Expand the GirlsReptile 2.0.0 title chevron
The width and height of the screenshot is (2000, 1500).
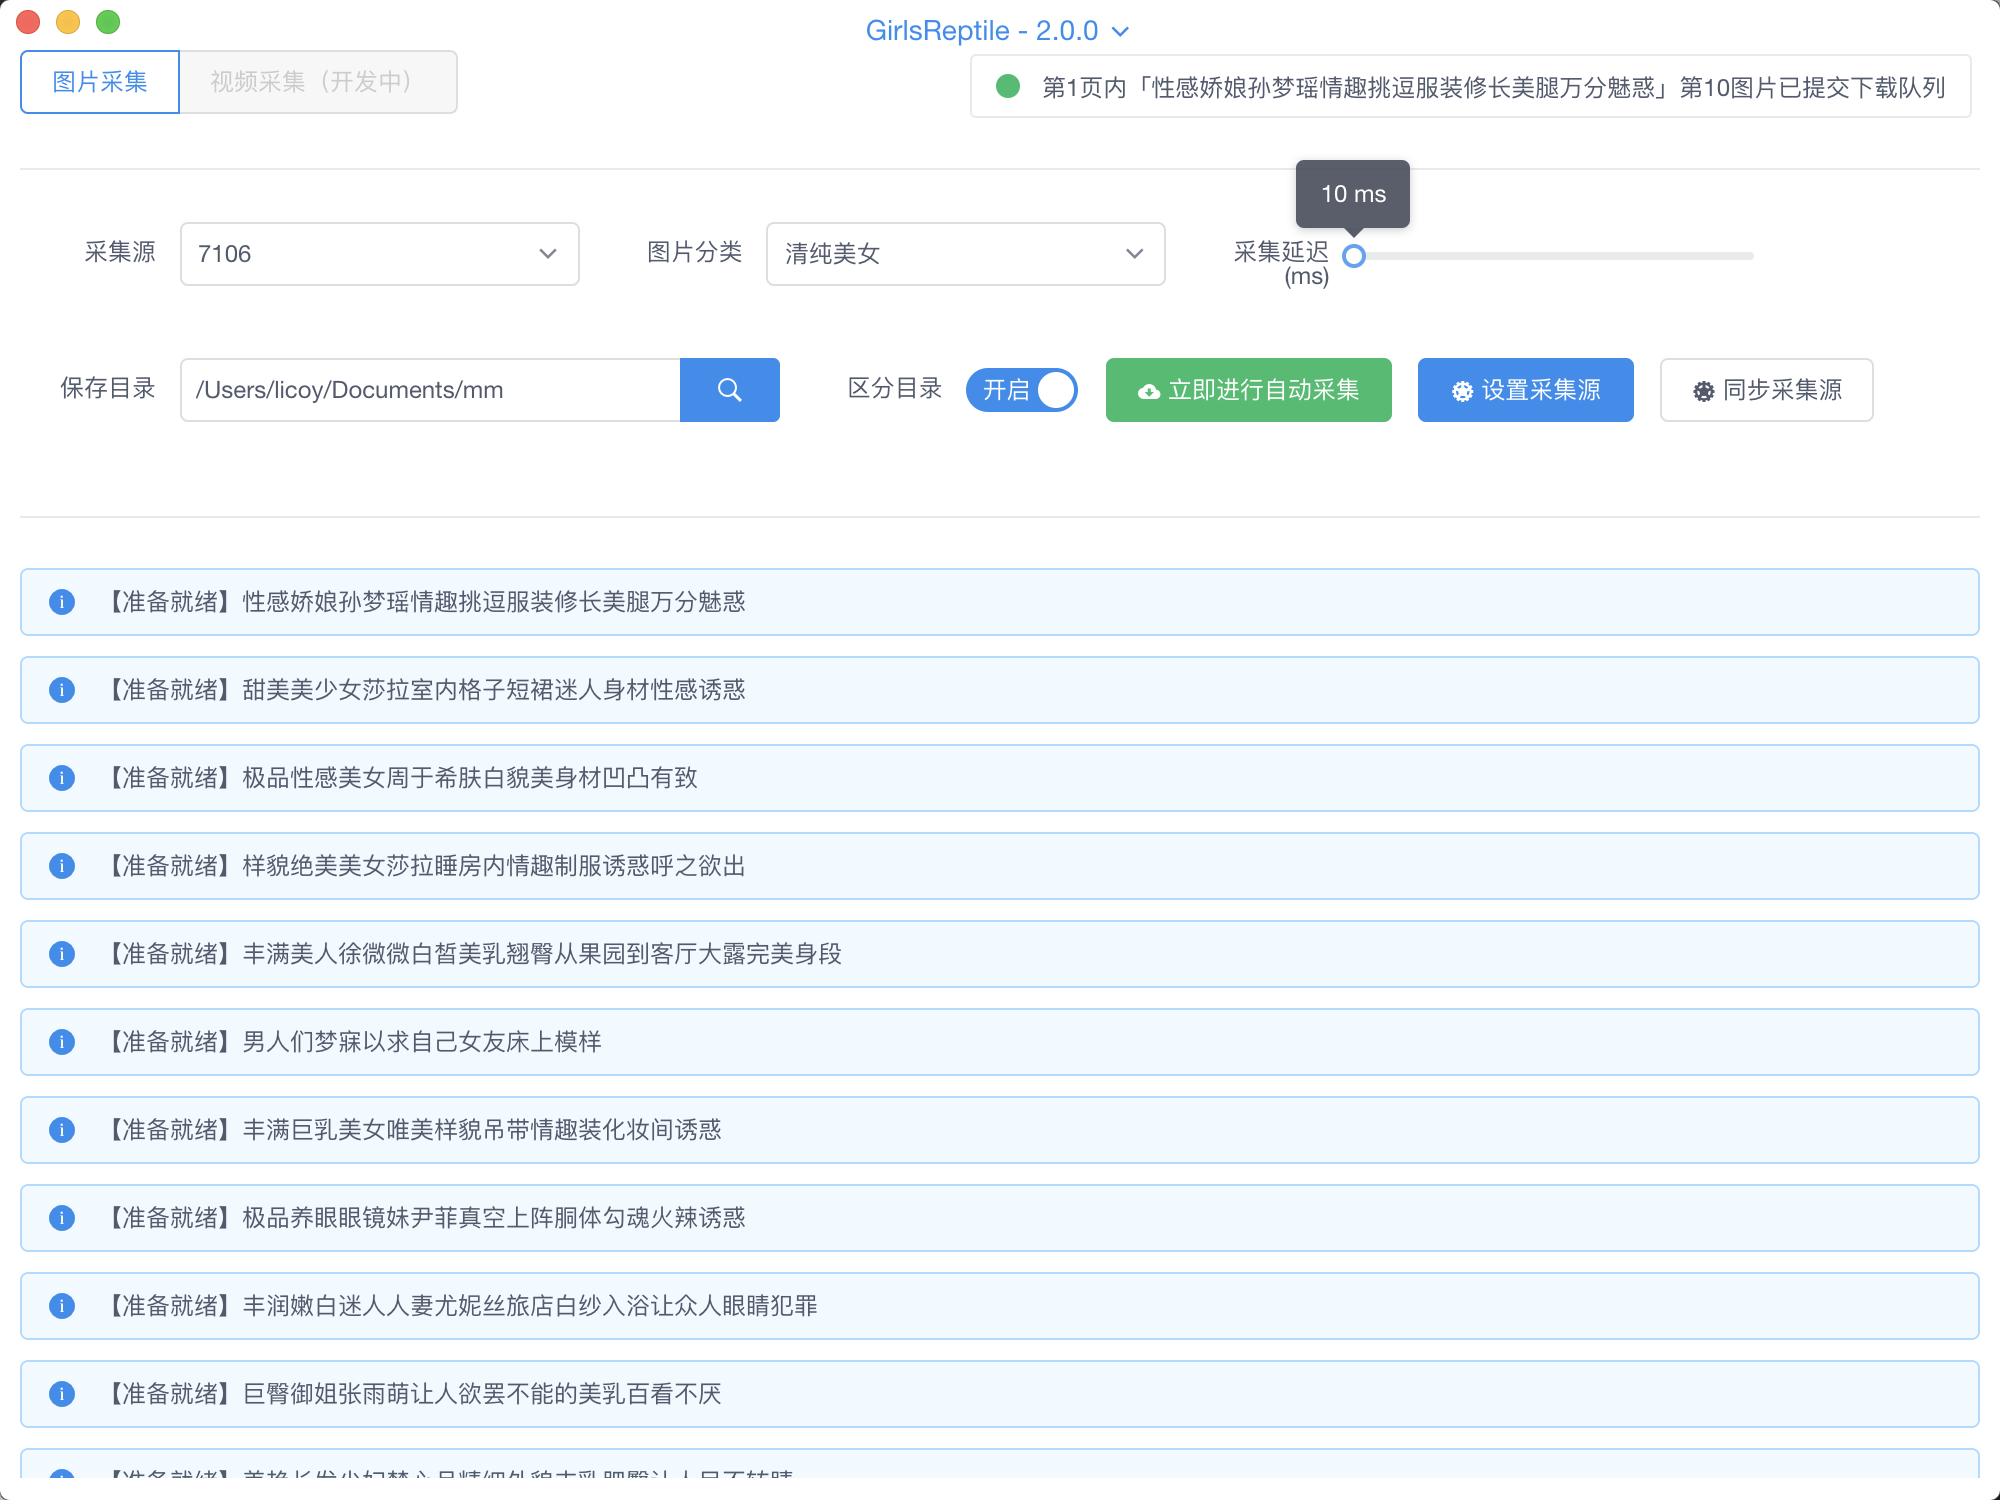coord(1121,32)
